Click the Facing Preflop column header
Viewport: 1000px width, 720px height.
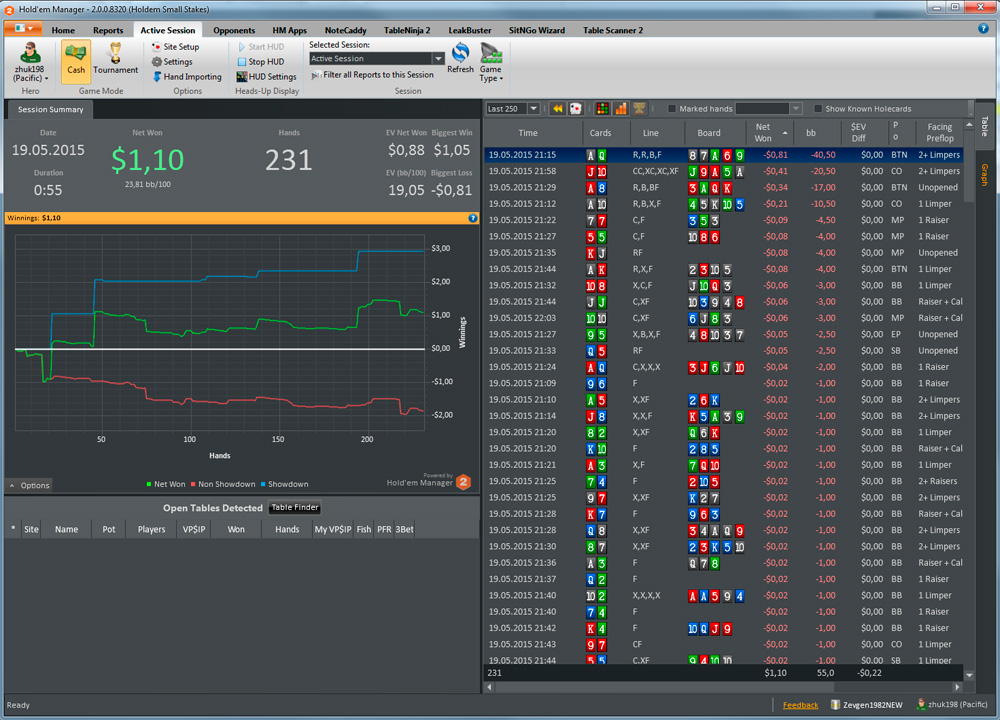[939, 133]
